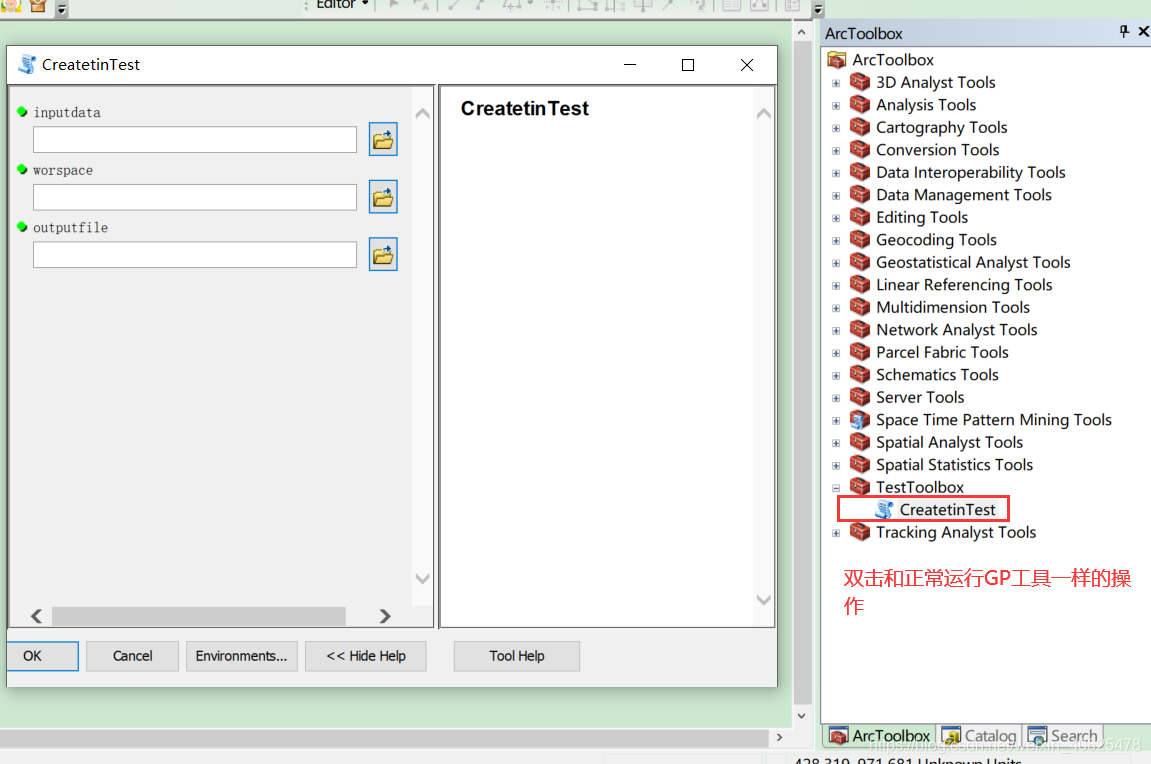The height and width of the screenshot is (764, 1151).
Task: Expand Data Management Tools node
Action: coord(836,196)
